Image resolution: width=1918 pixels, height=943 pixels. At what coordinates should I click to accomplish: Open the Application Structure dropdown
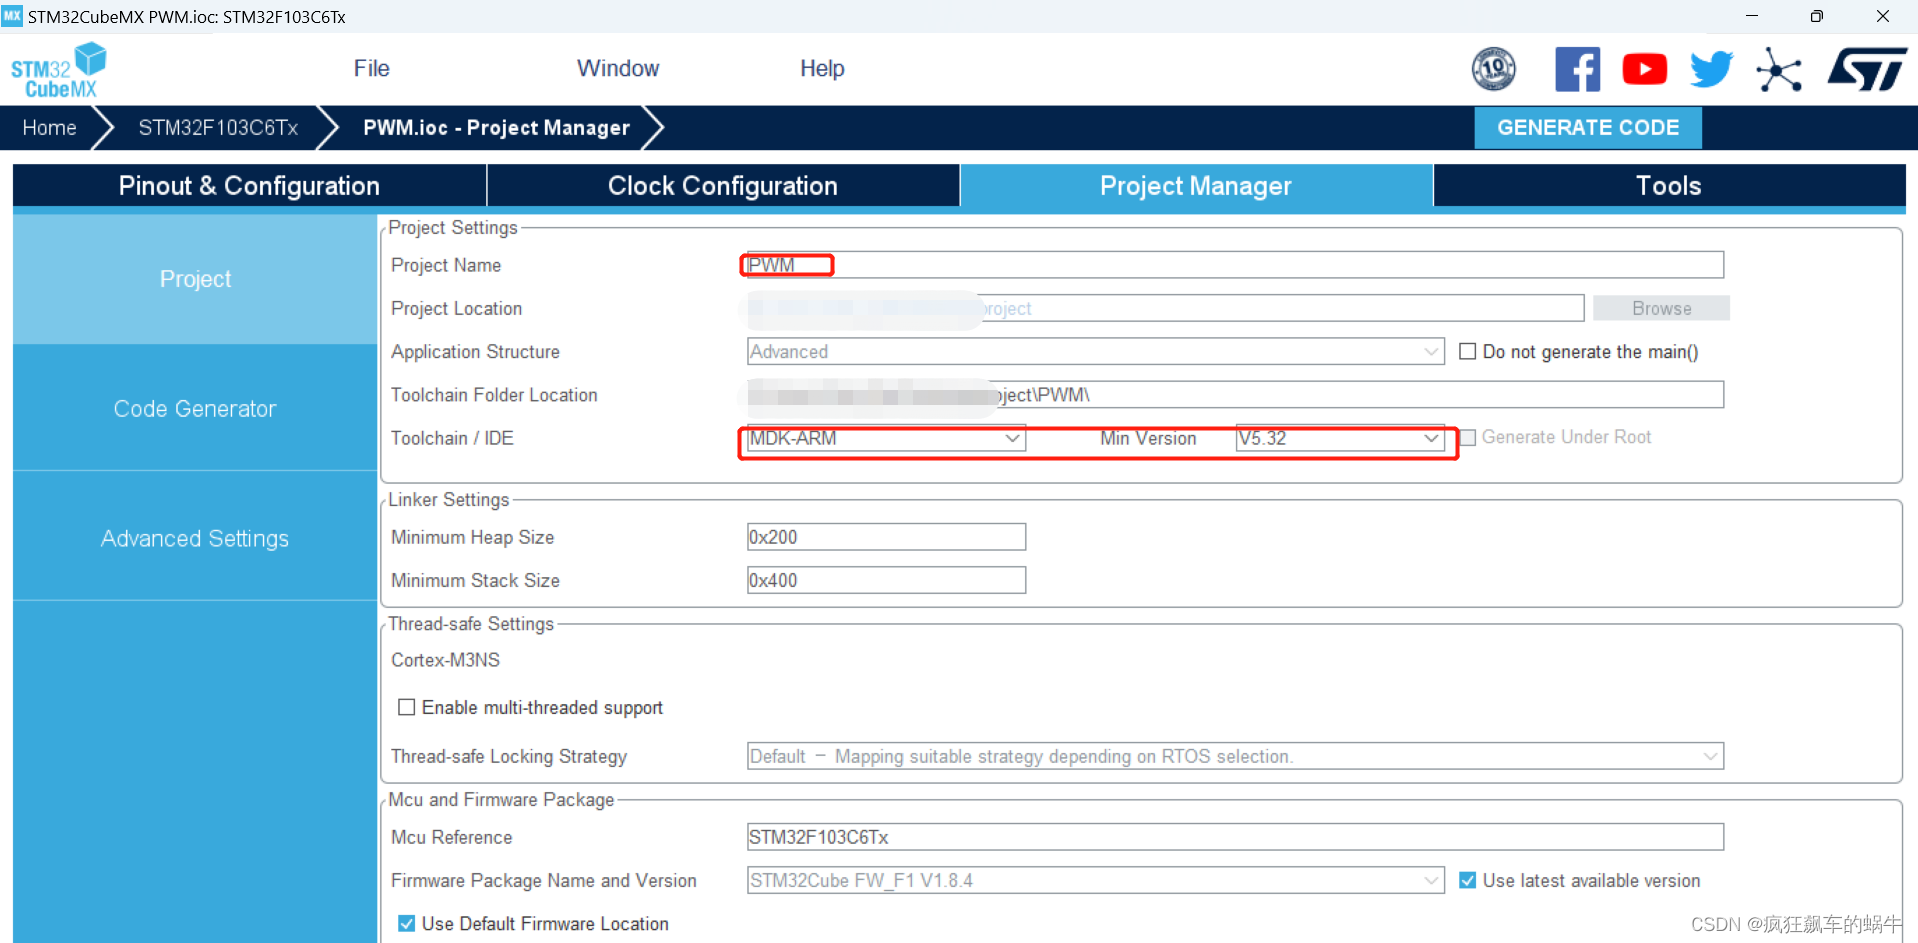coord(1095,352)
